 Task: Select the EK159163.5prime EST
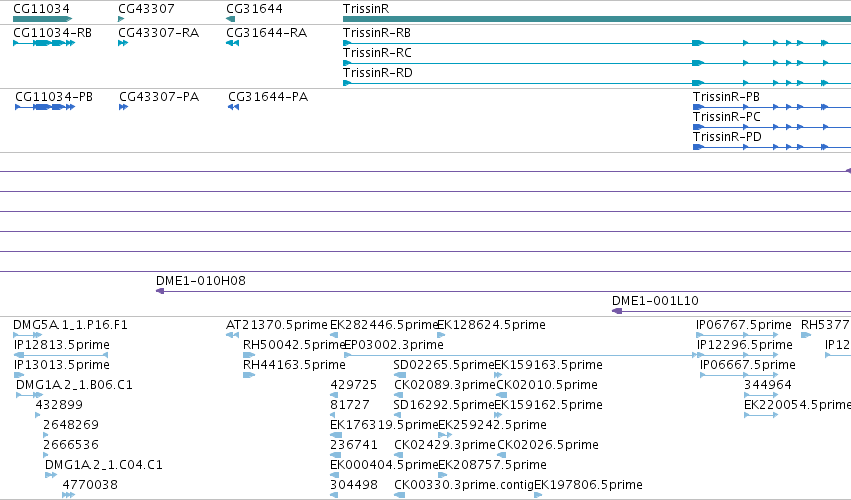point(548,365)
